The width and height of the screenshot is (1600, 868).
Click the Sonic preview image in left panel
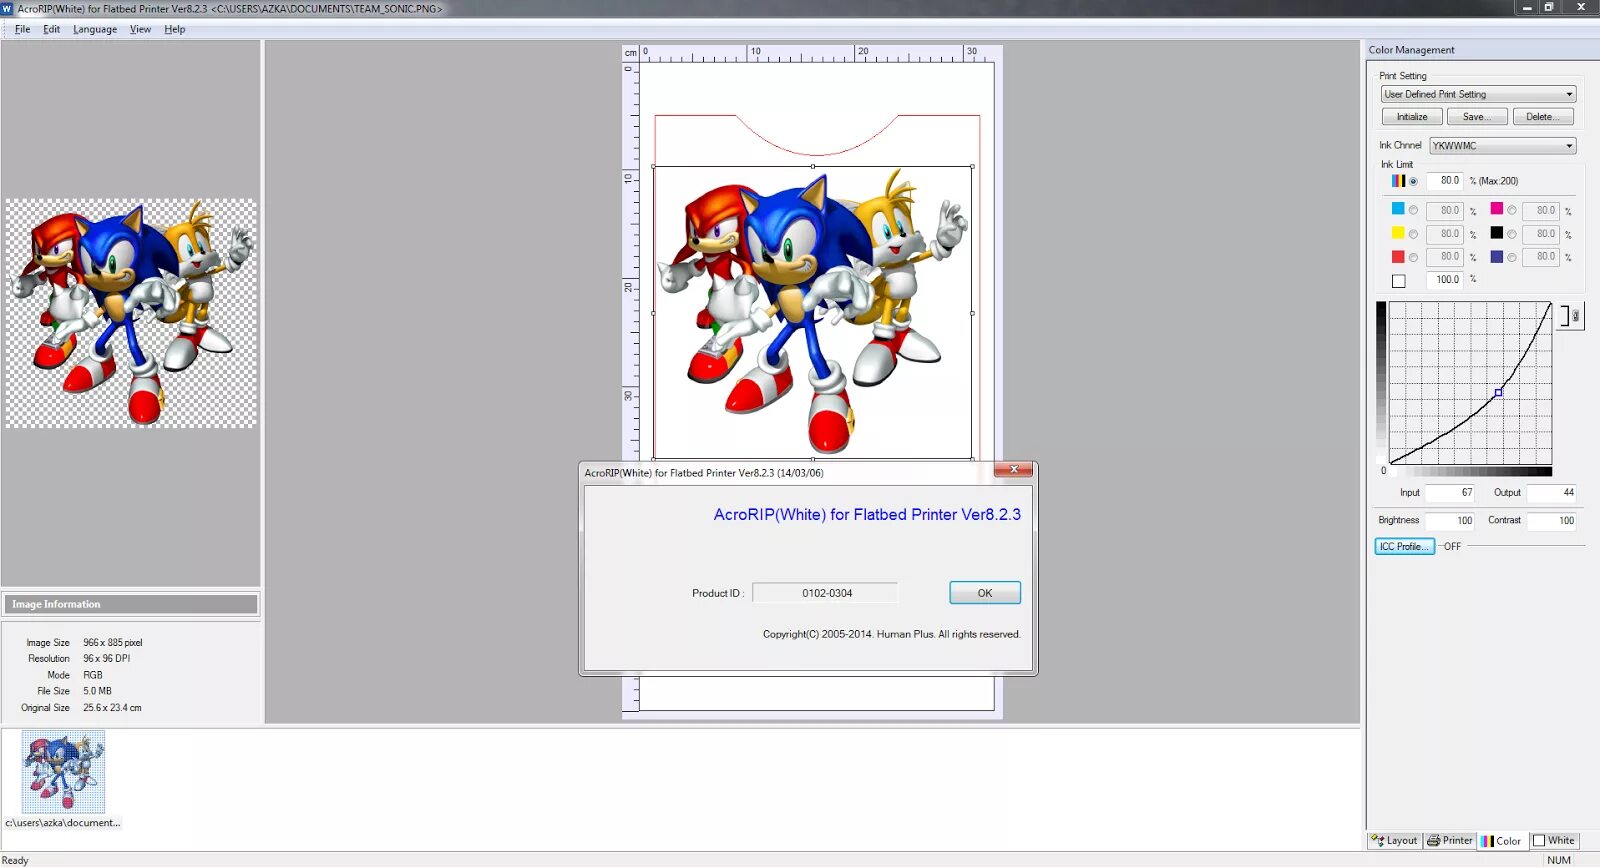131,313
